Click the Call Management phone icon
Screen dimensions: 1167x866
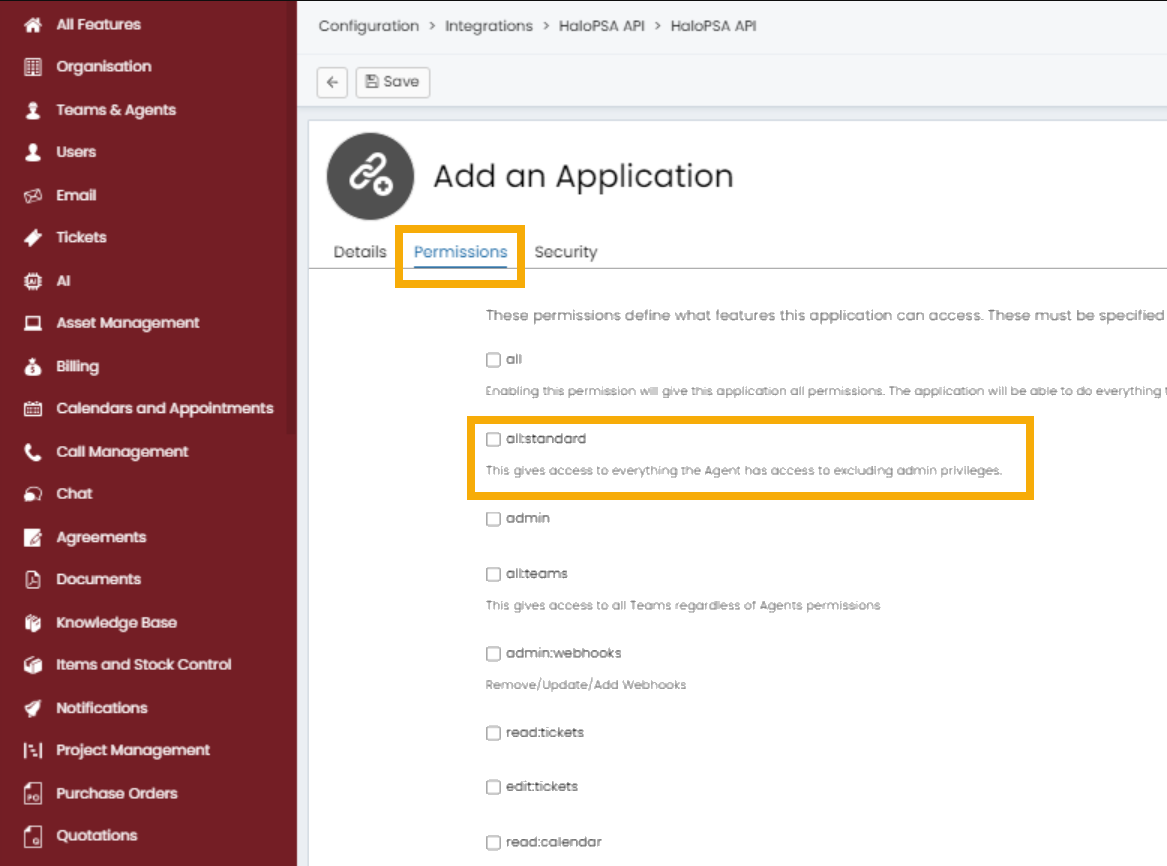[x=33, y=452]
